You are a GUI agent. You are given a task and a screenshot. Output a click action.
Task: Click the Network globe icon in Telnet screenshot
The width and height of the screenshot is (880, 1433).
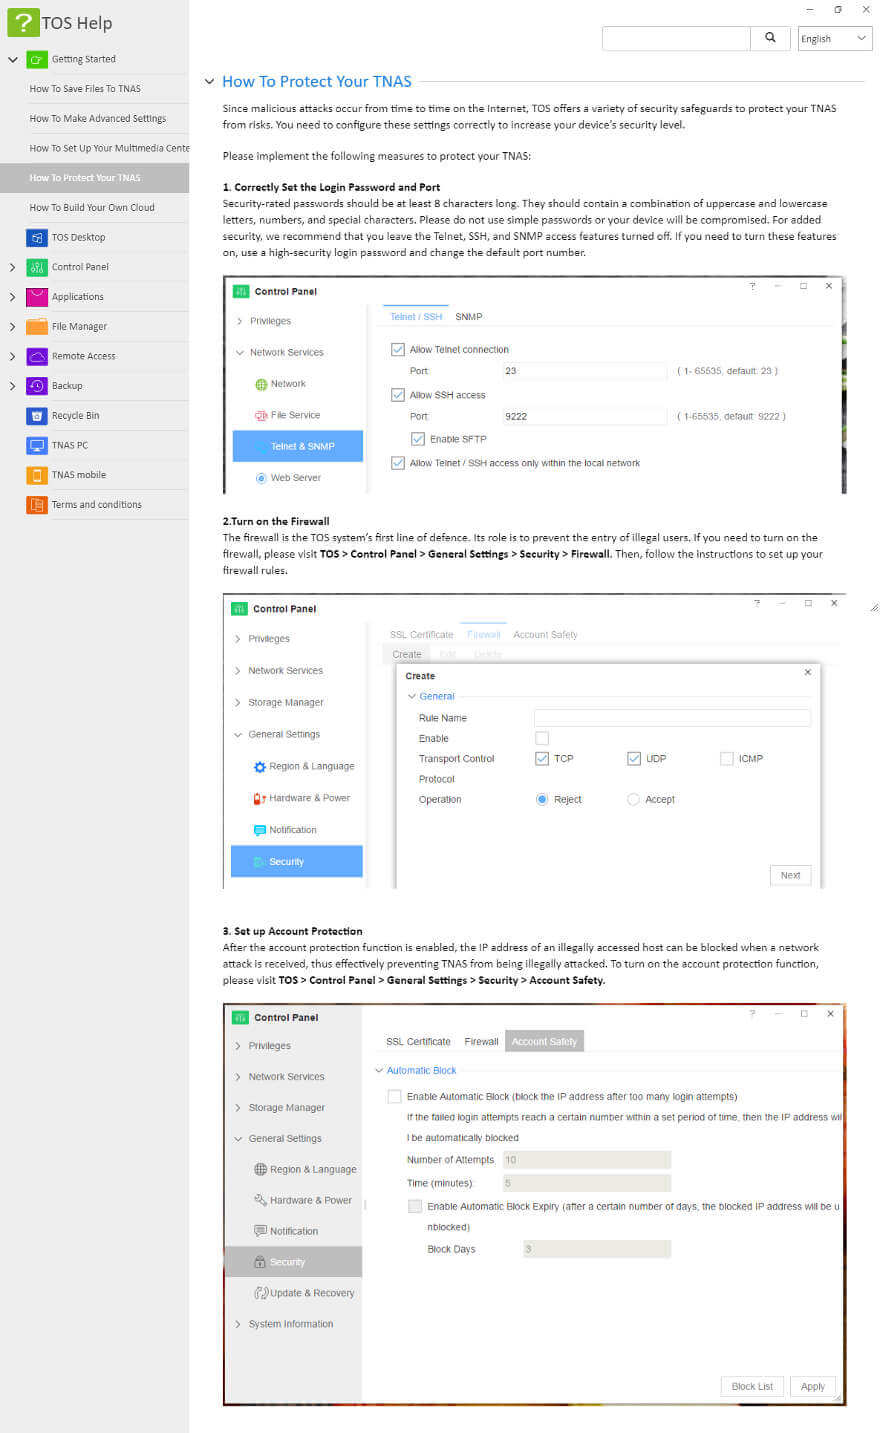tap(261, 384)
